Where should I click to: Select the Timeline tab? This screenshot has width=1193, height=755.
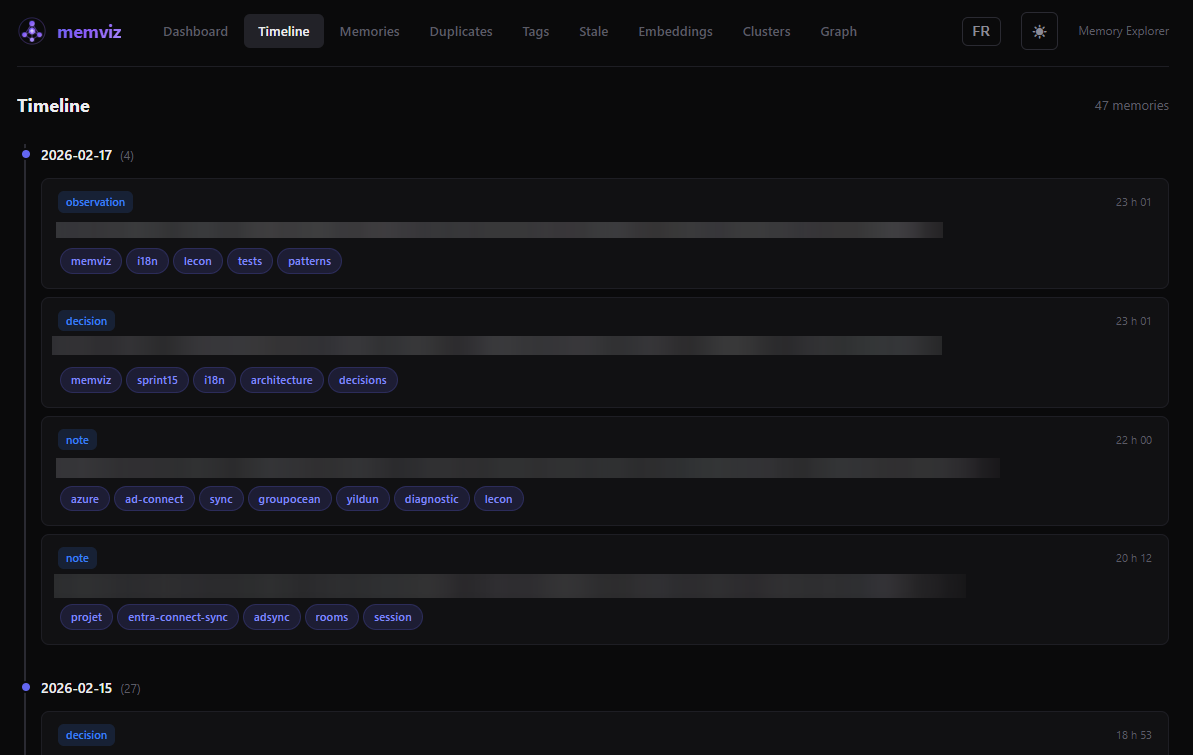coord(284,31)
